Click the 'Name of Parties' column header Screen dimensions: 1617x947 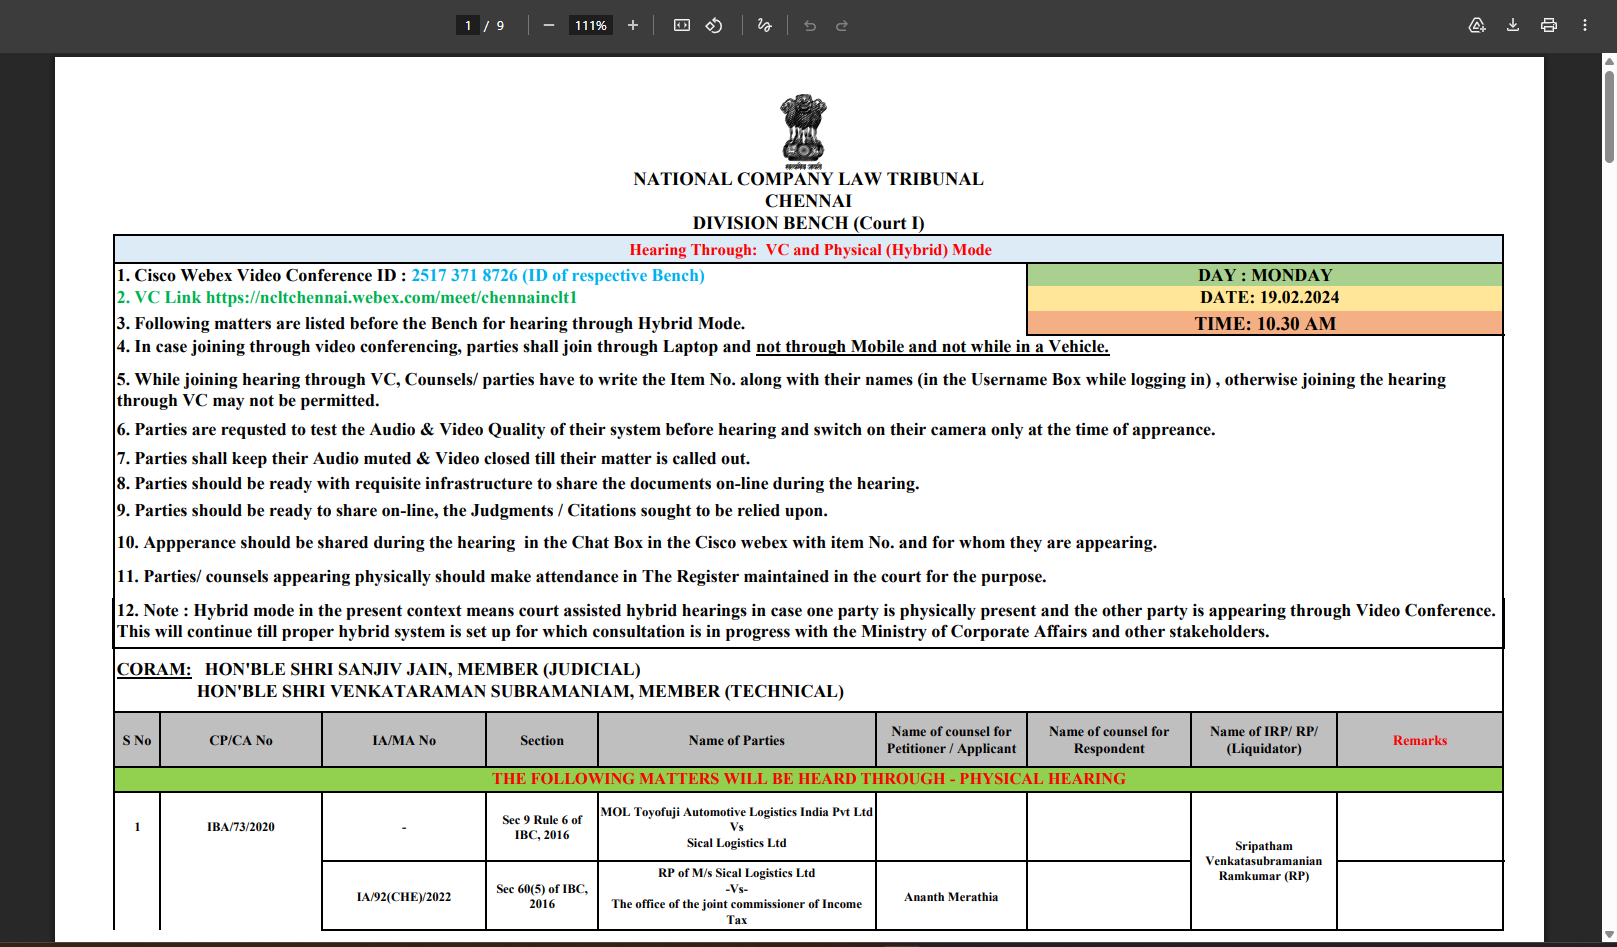[x=737, y=740]
